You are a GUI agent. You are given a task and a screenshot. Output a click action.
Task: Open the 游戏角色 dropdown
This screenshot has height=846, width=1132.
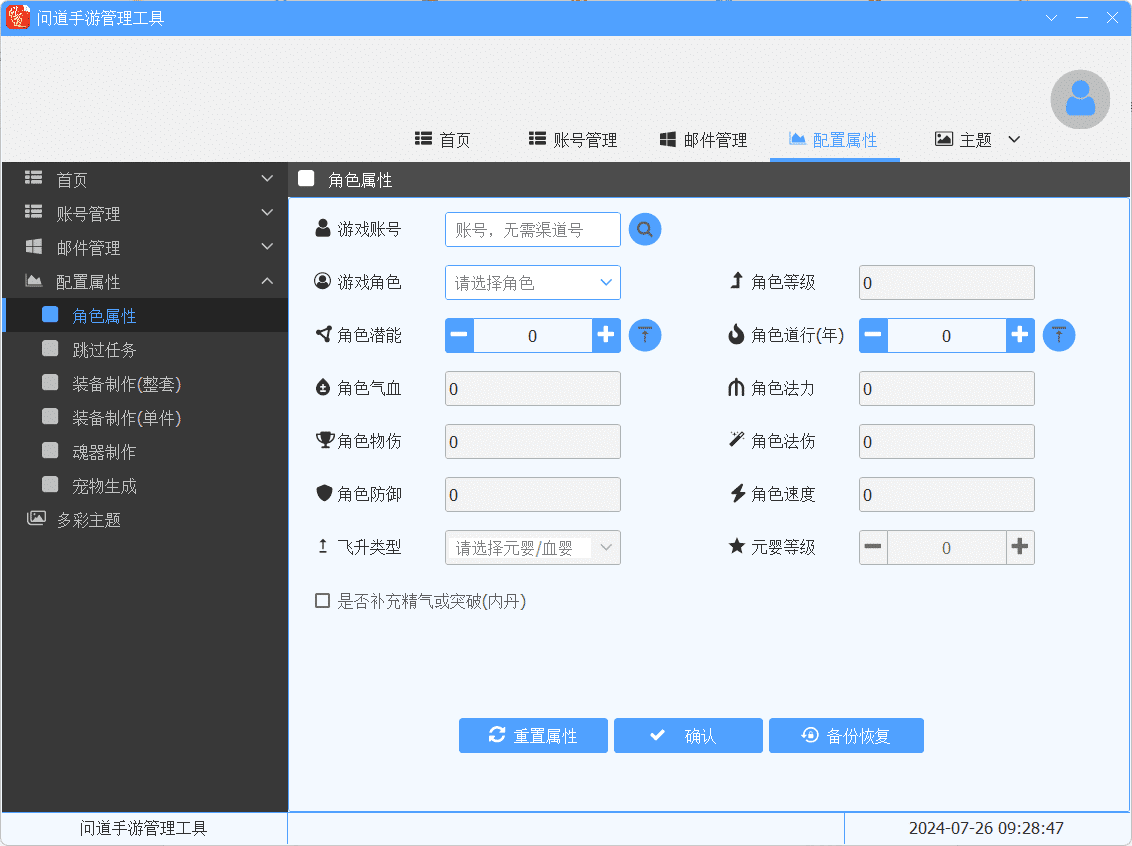(532, 283)
